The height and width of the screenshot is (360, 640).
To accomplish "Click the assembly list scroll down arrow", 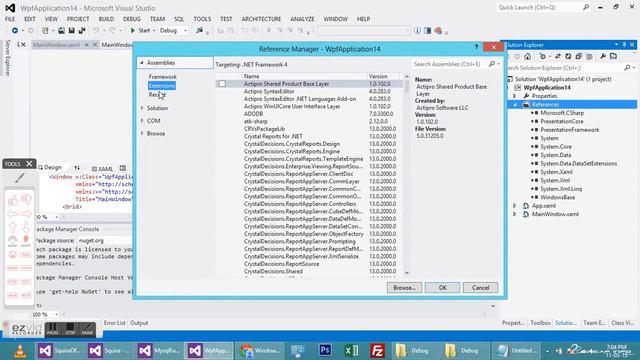I will click(x=407, y=273).
